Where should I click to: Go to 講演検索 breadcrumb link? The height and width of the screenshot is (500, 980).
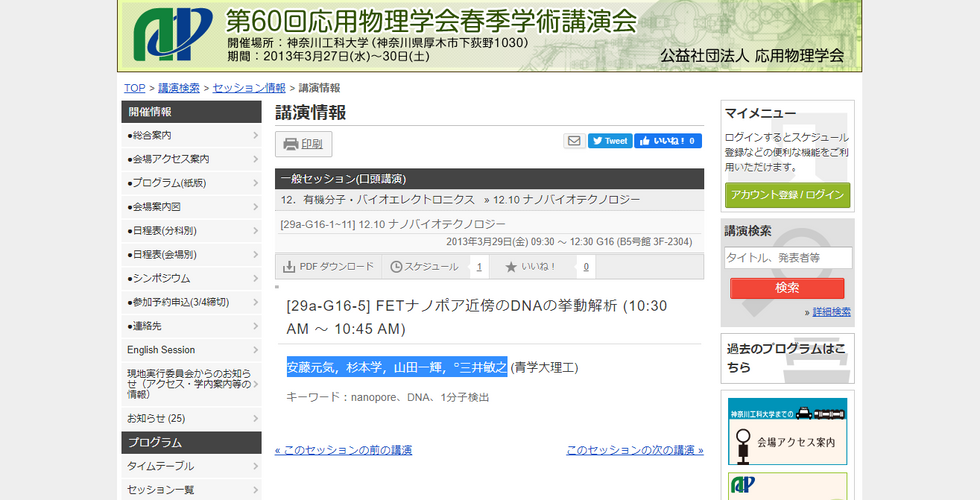179,88
